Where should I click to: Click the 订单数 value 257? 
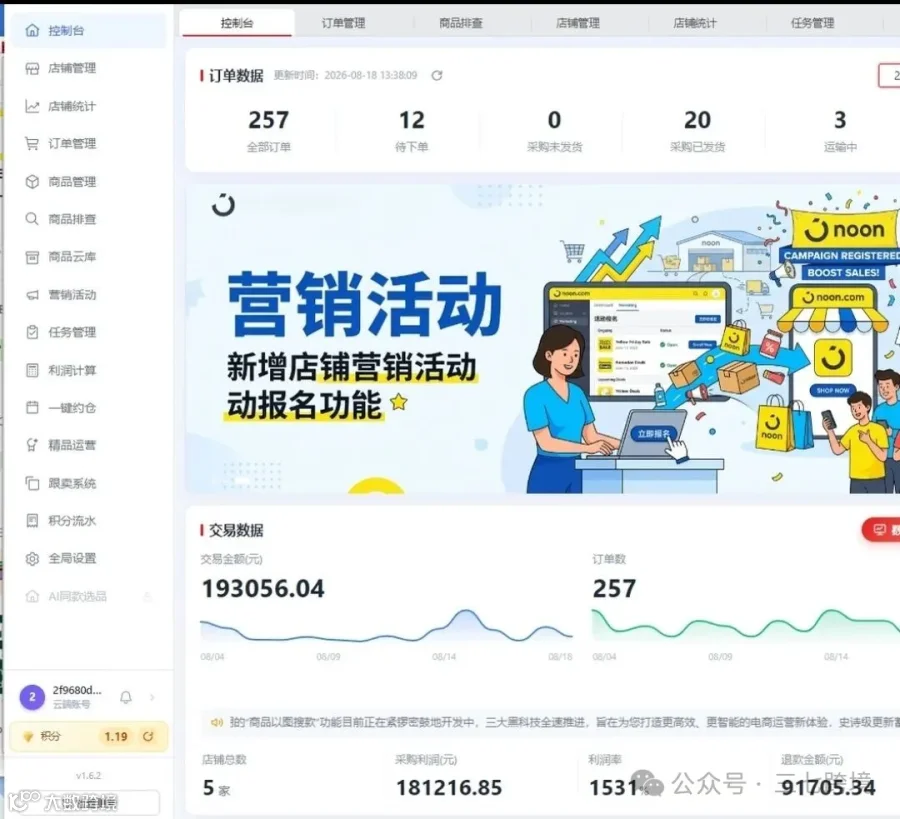tap(614, 589)
